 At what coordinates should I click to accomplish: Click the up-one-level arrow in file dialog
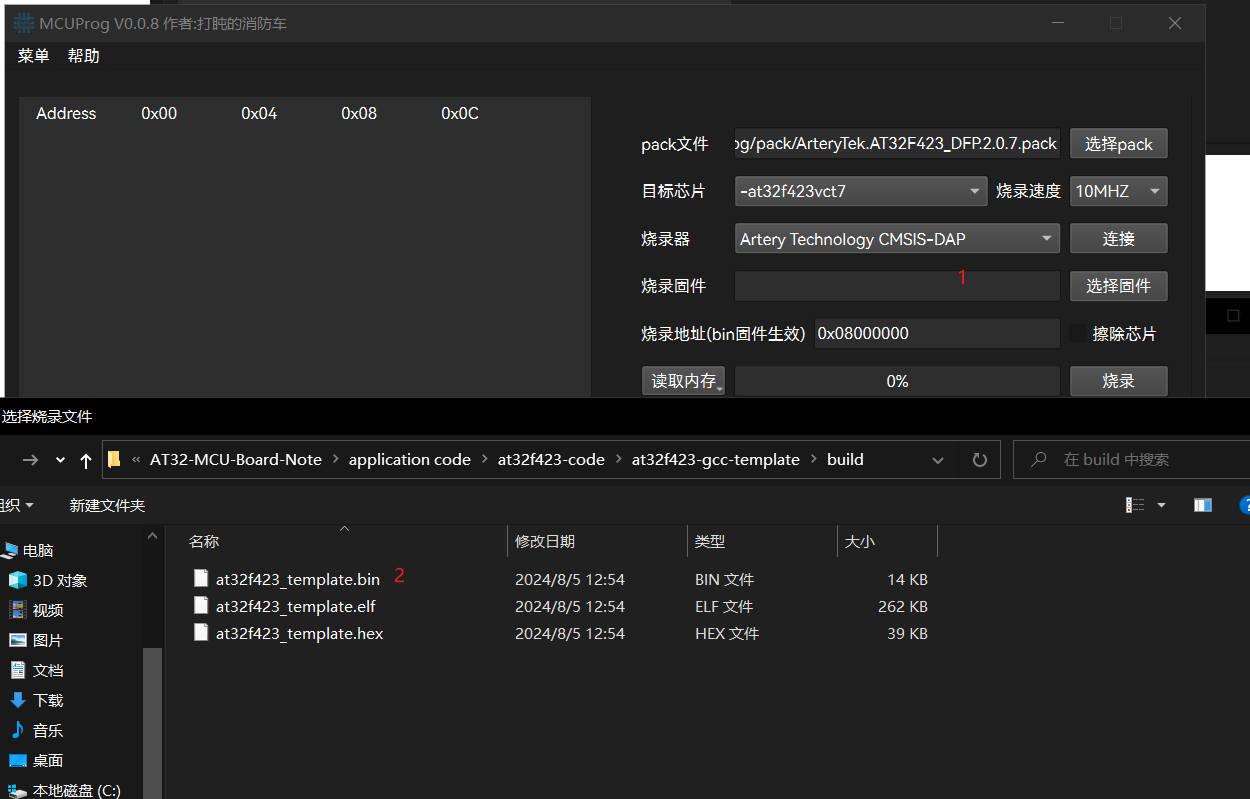(86, 460)
